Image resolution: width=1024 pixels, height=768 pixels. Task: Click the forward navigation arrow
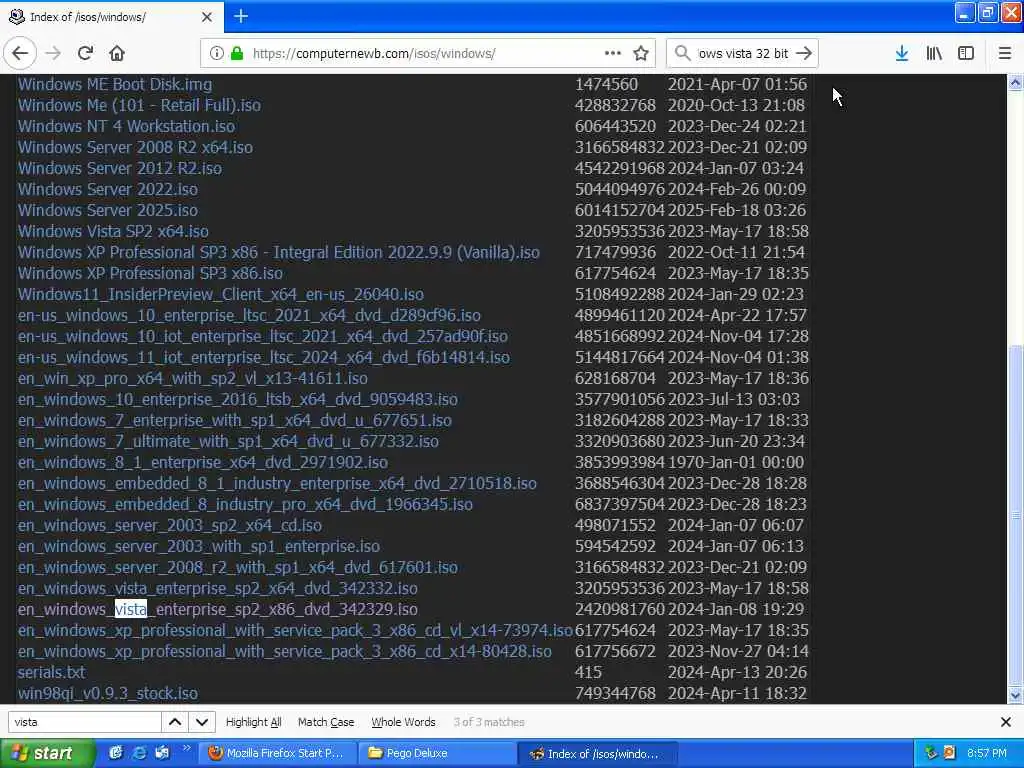(x=54, y=54)
